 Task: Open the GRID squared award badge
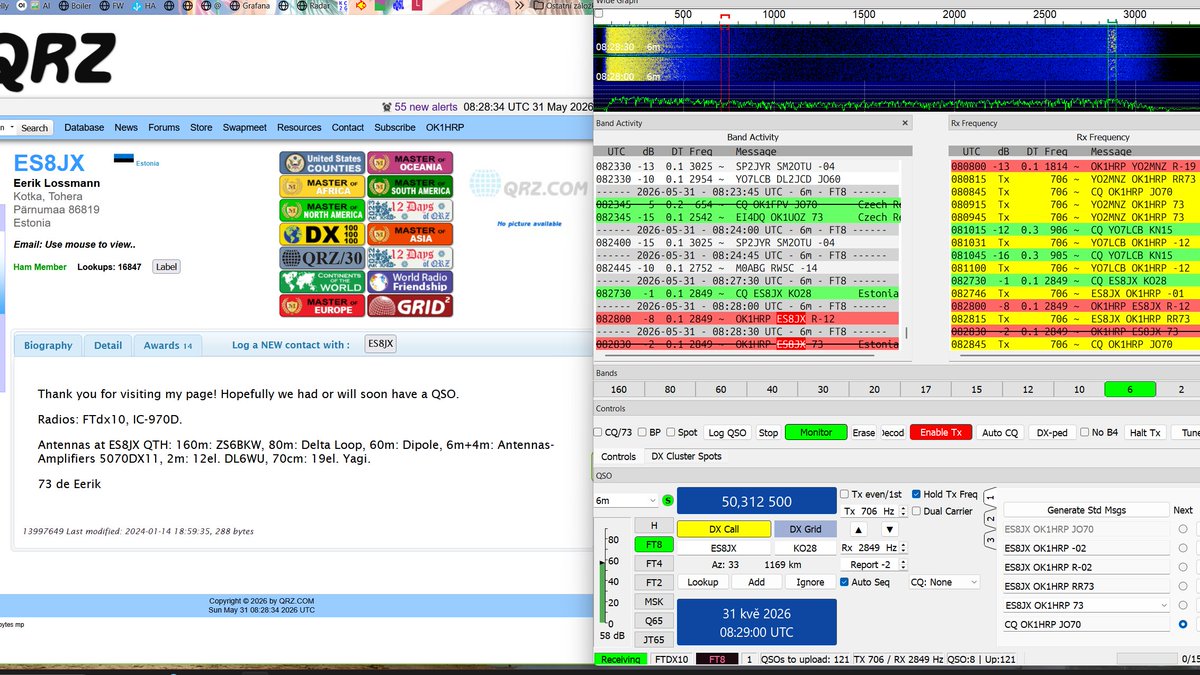coord(410,306)
